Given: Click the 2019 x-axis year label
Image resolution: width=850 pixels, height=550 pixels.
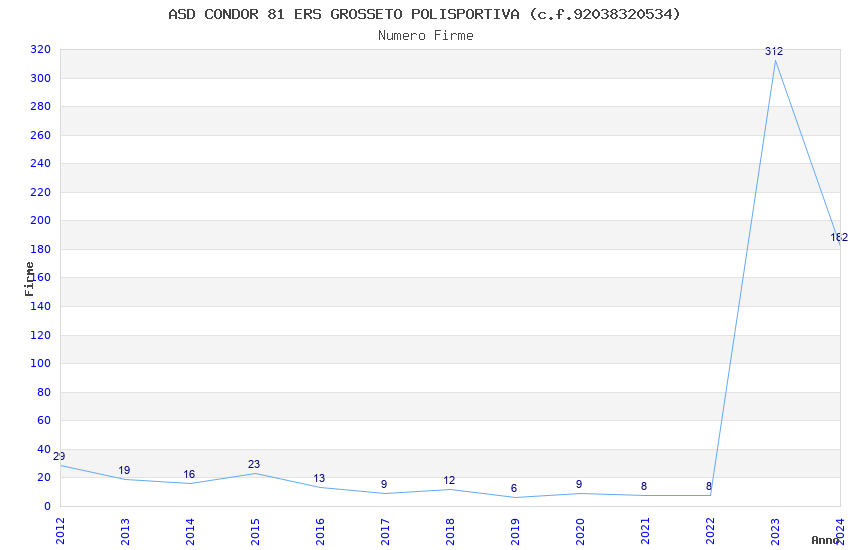Looking at the screenshot, I should point(516,531).
